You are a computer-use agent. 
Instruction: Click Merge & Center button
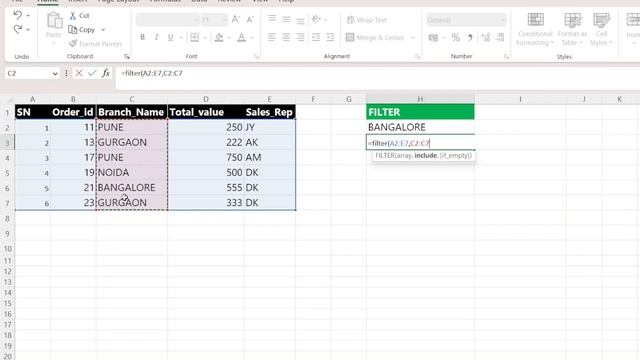(375, 38)
